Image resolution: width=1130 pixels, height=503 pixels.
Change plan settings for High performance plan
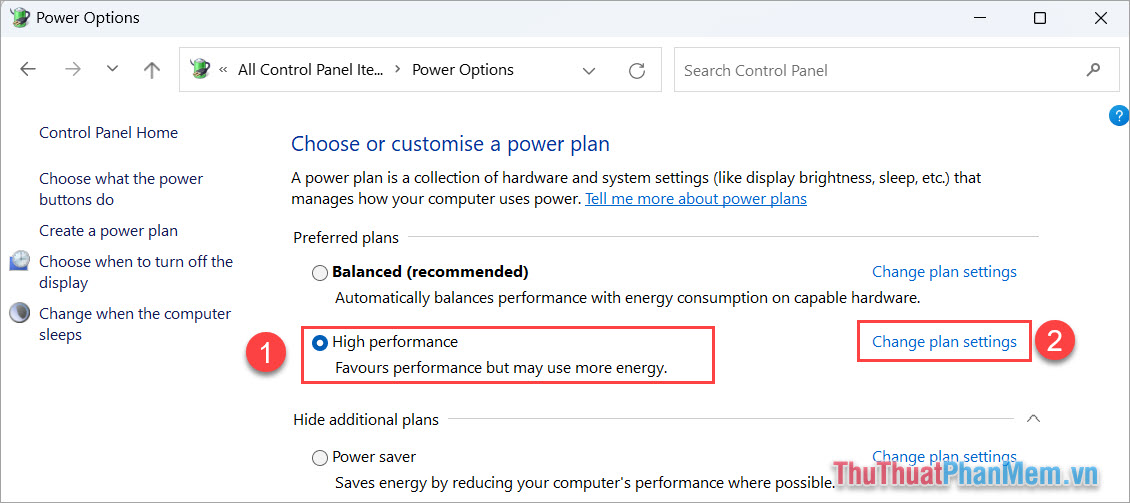(944, 342)
